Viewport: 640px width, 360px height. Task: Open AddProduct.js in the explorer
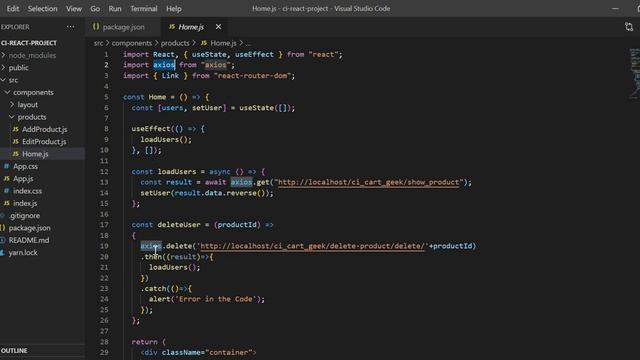tap(44, 129)
